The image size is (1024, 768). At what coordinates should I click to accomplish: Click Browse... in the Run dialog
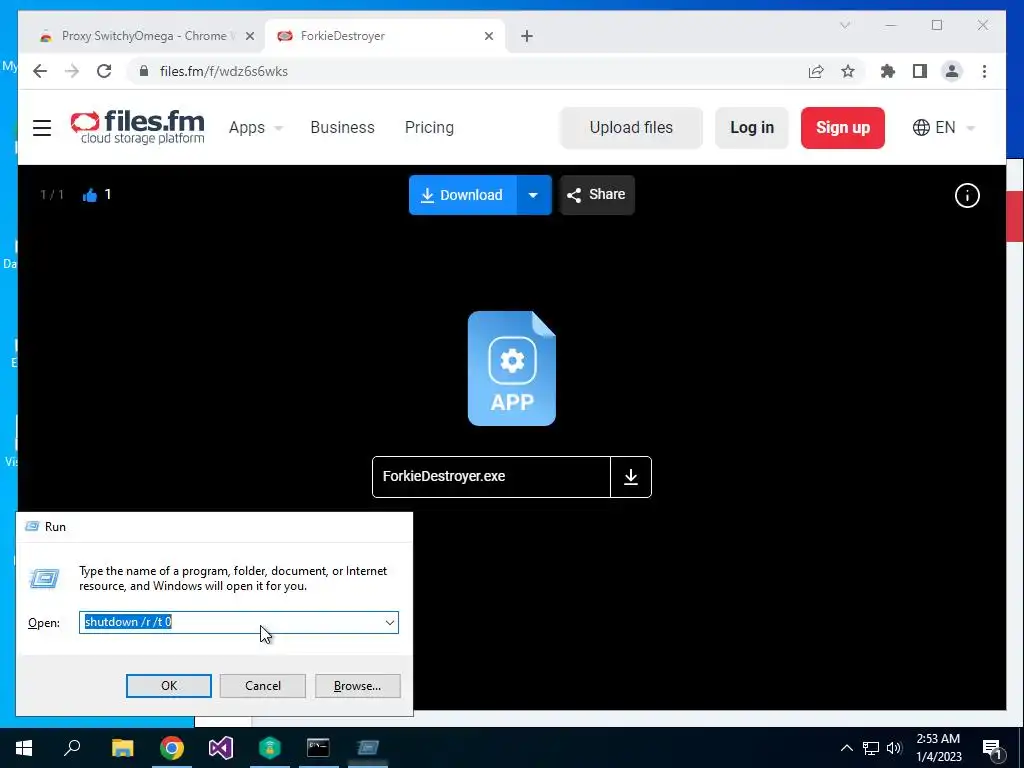coord(357,686)
